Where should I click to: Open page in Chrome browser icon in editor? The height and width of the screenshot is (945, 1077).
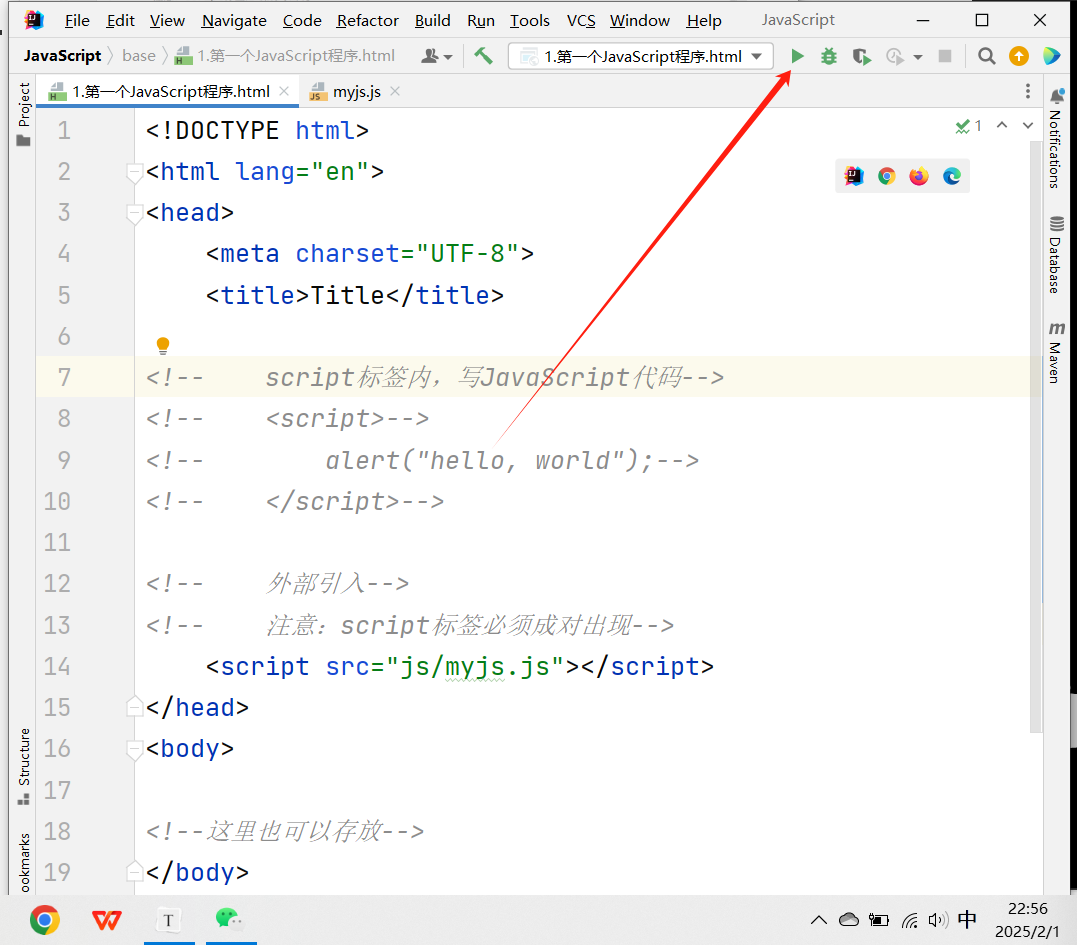tap(886, 177)
